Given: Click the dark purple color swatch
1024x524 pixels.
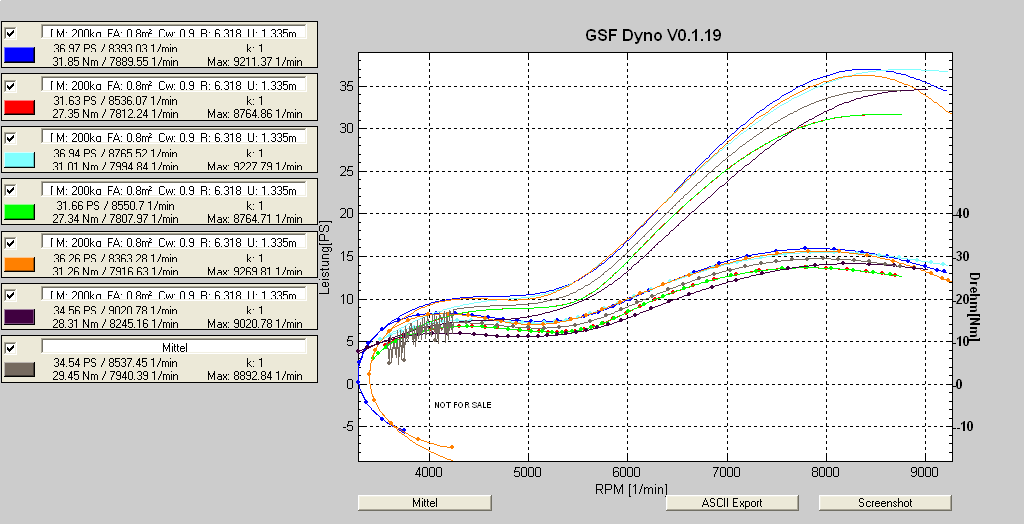Looking at the screenshot, I should [20, 317].
